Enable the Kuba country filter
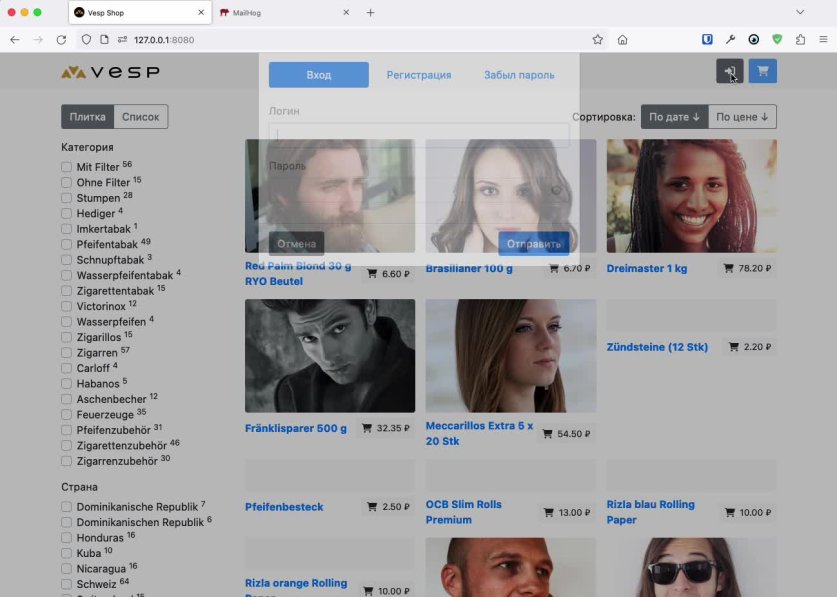This screenshot has height=597, width=837. 66,553
